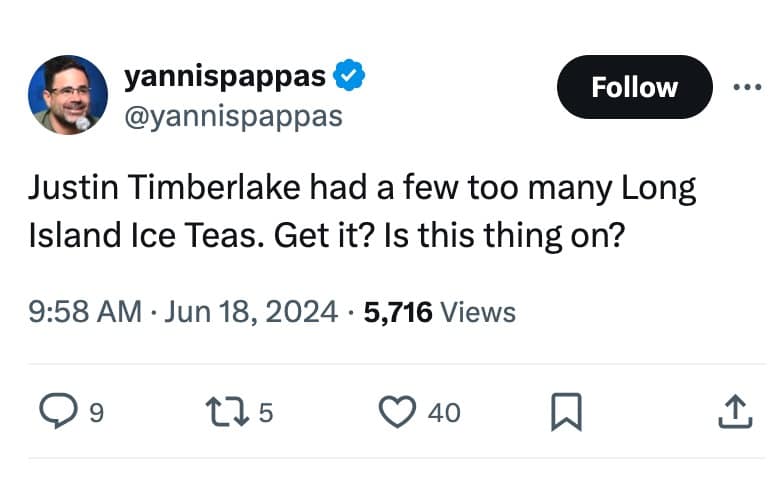Click the like count of 40
The width and height of the screenshot is (783, 481).
444,412
